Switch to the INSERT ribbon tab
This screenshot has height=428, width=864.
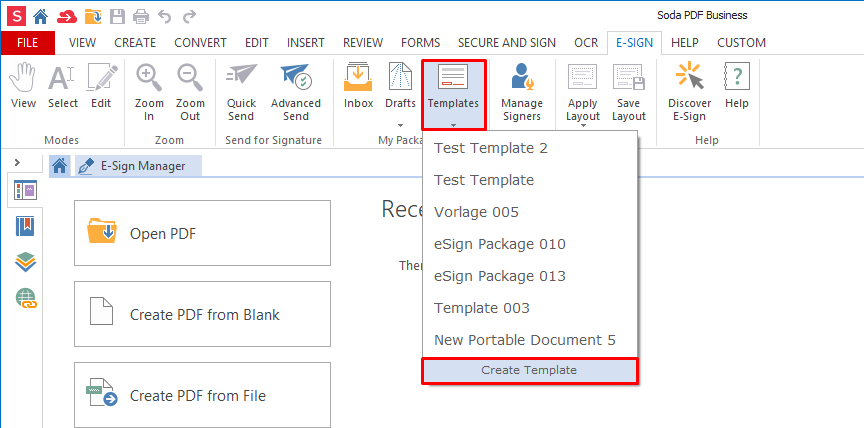[x=306, y=42]
